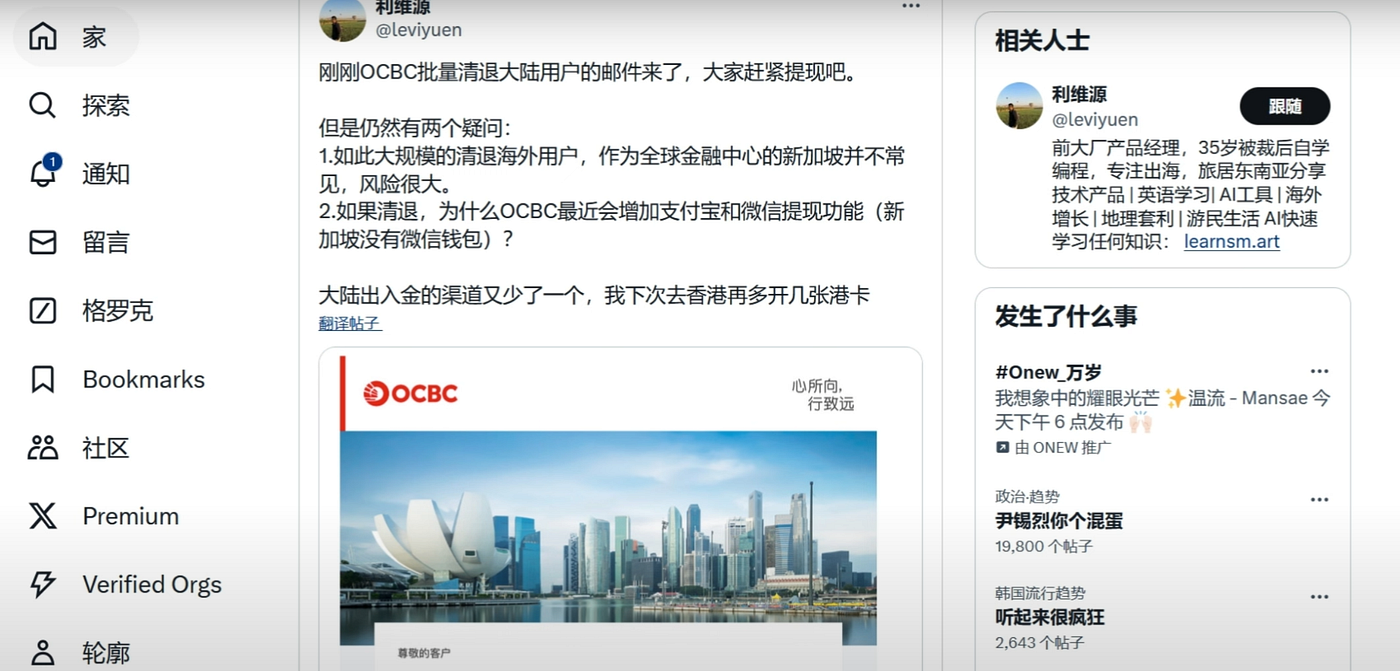The height and width of the screenshot is (671, 1400).
Task: Click the Bookmarks ribbon icon
Action: point(42,379)
